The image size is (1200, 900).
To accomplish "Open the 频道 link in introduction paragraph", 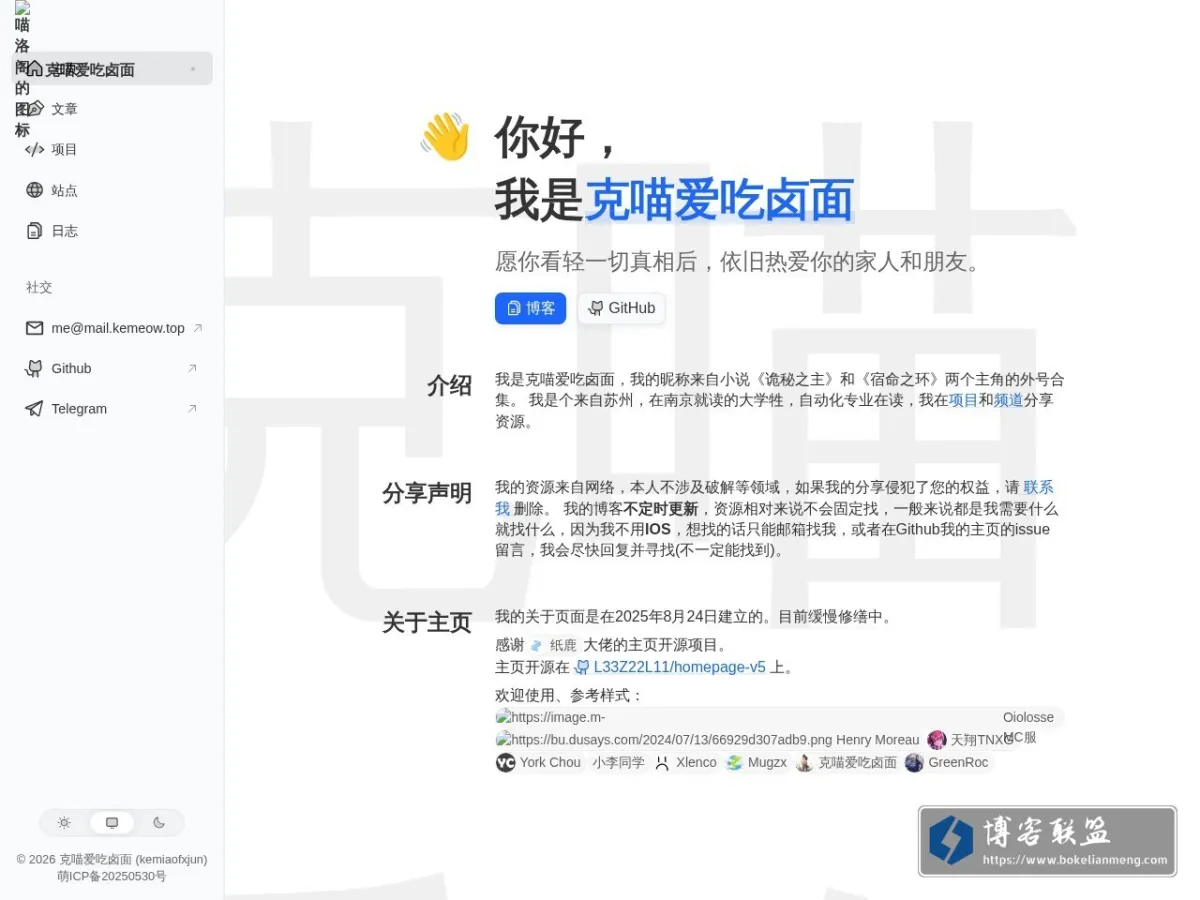I will tap(1008, 400).
